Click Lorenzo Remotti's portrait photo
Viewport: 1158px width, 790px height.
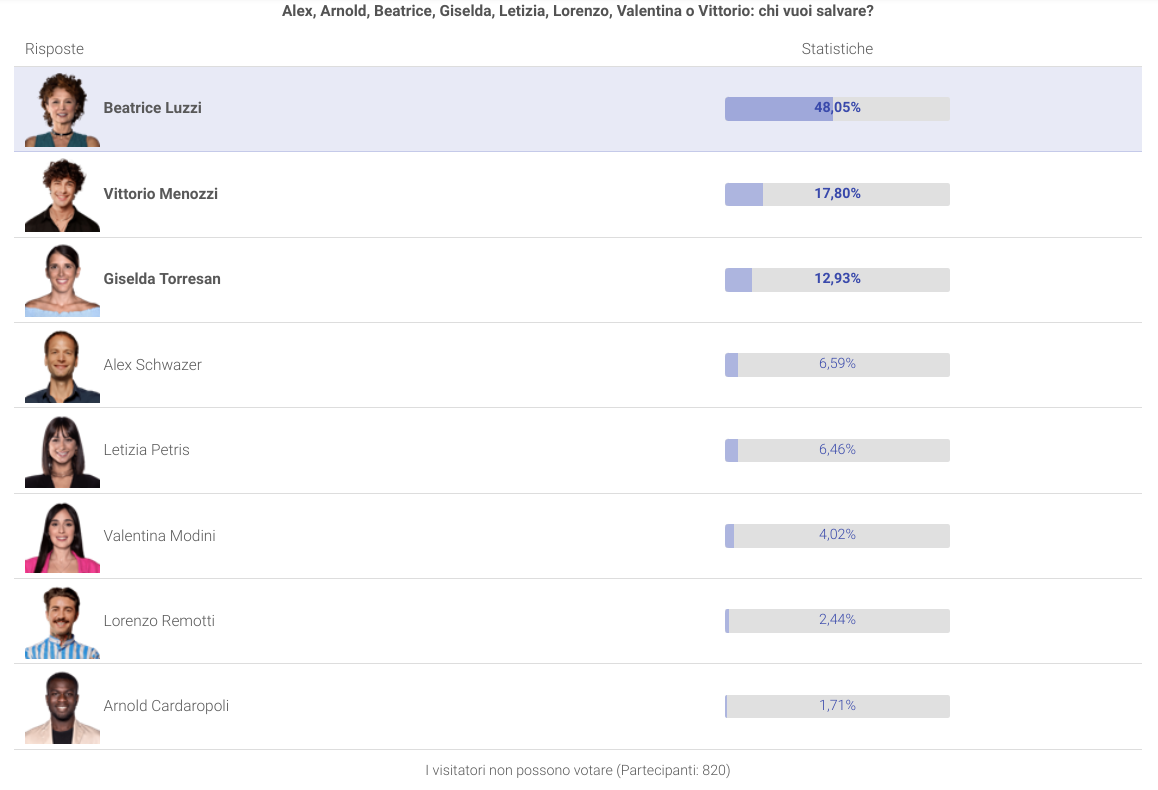[62, 622]
